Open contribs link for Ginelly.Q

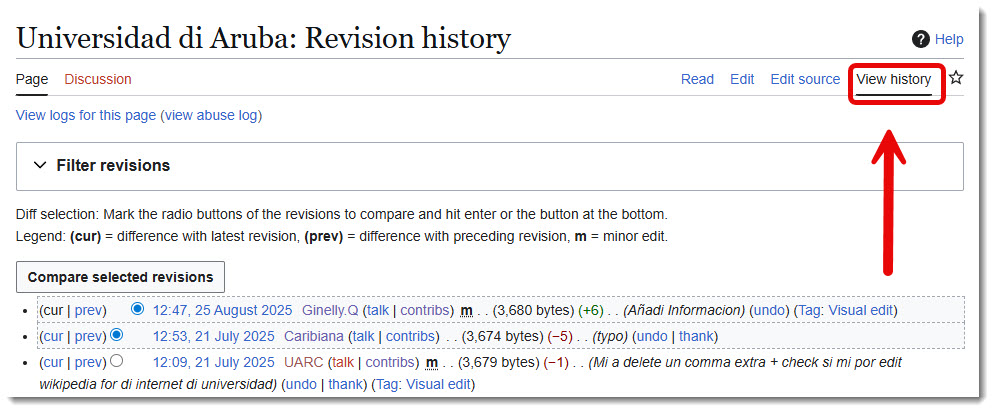[425, 311]
